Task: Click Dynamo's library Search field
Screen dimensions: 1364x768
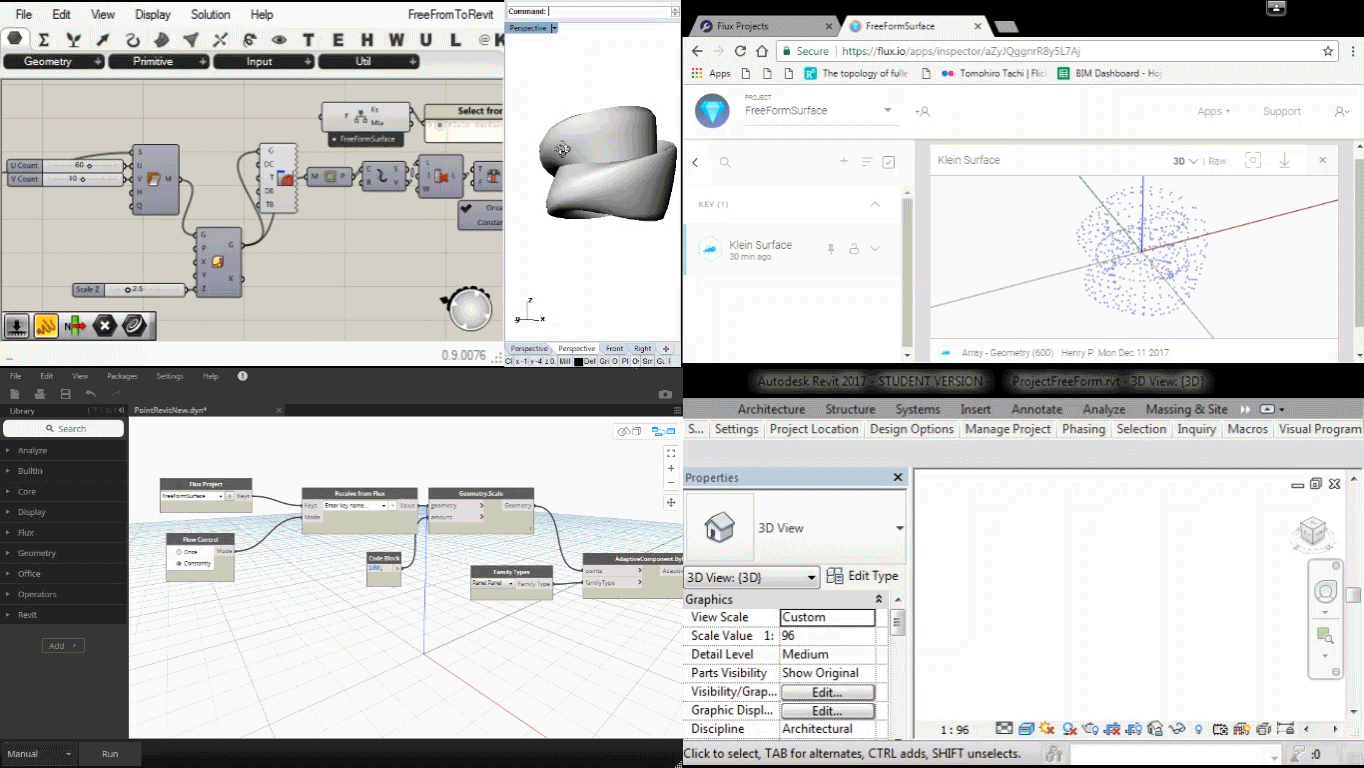Action: click(x=64, y=428)
